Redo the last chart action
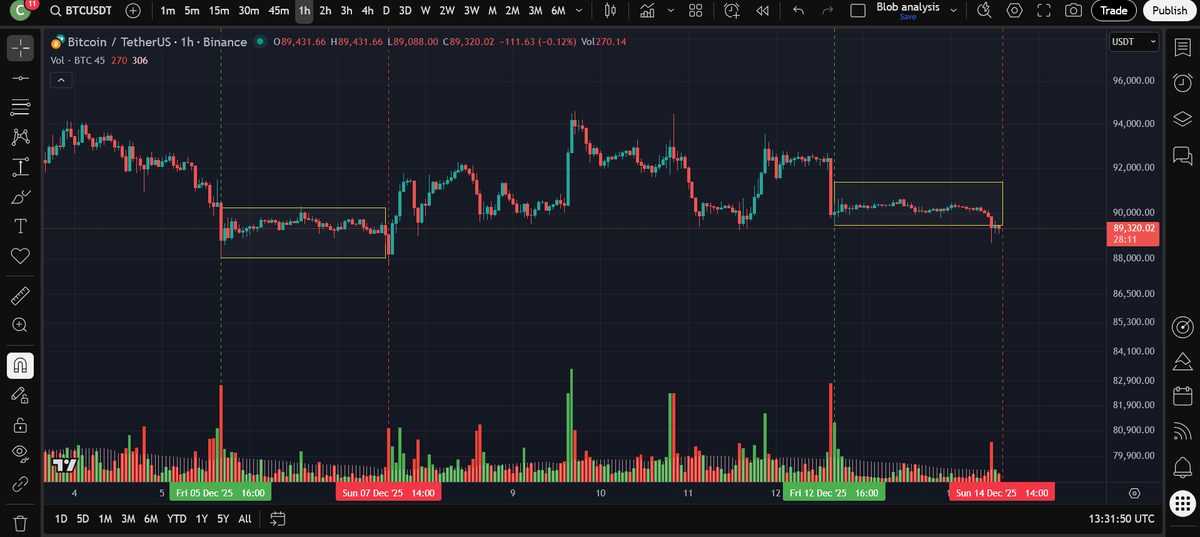Image resolution: width=1200 pixels, height=537 pixels. click(x=827, y=11)
